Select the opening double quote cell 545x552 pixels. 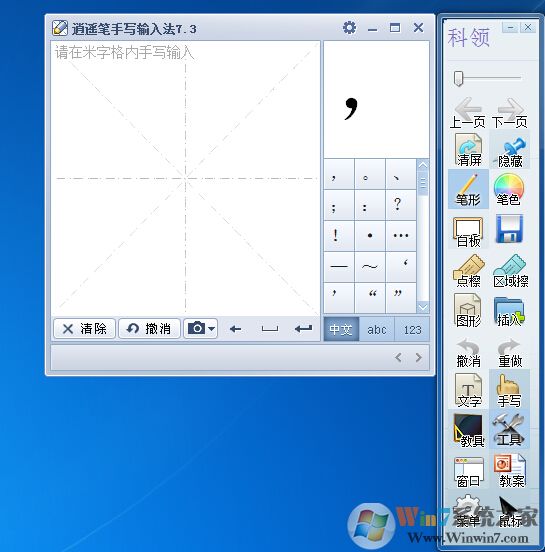pyautogui.click(x=370, y=297)
